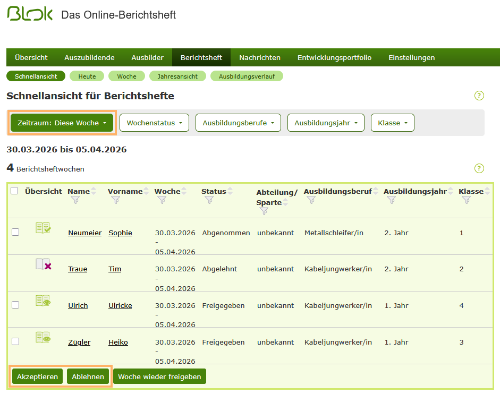
Task: Switch to Woche sub-tab
Action: pyautogui.click(x=127, y=76)
